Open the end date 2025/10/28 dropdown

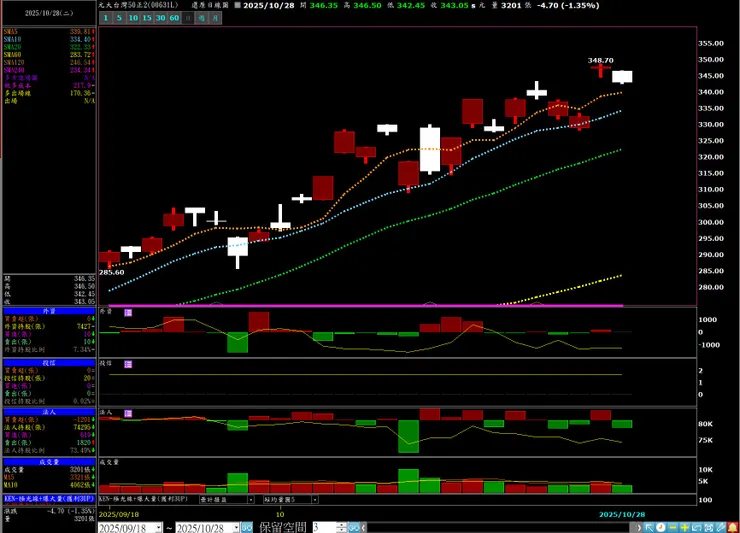(x=236, y=528)
